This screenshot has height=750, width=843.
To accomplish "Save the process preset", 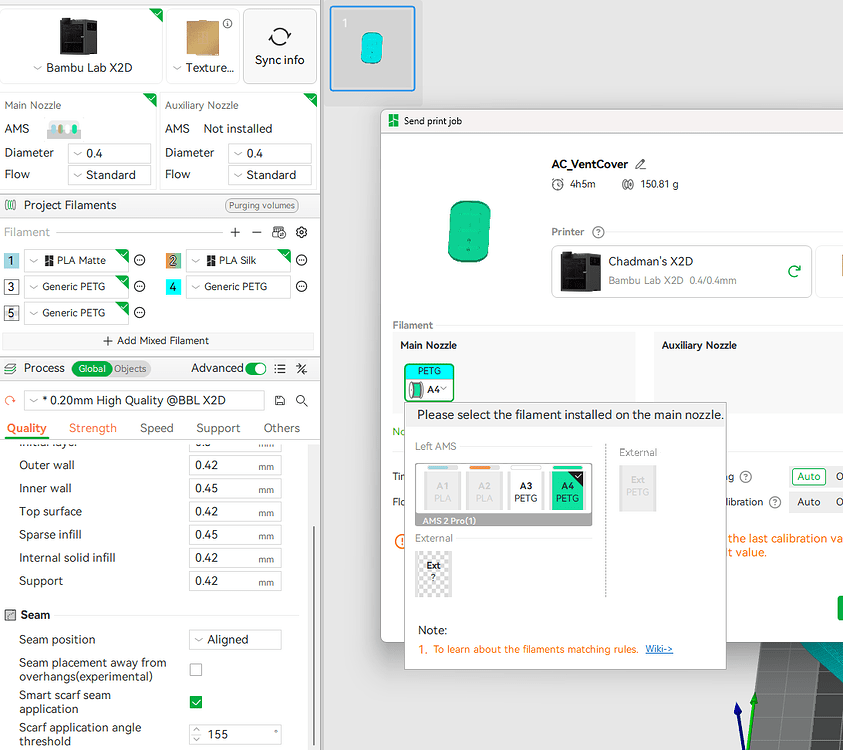I will point(280,401).
